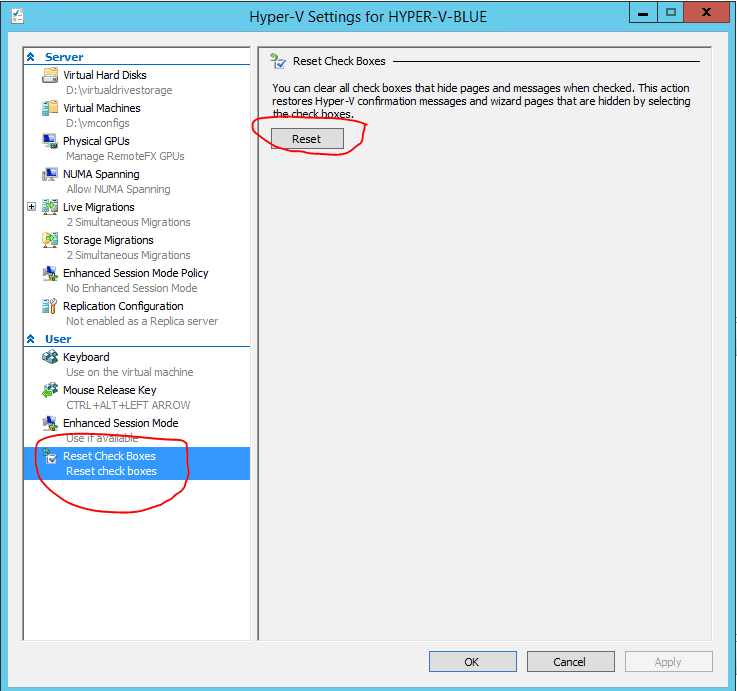Click the Cancel button
This screenshot has width=737, height=691.
coord(570,662)
